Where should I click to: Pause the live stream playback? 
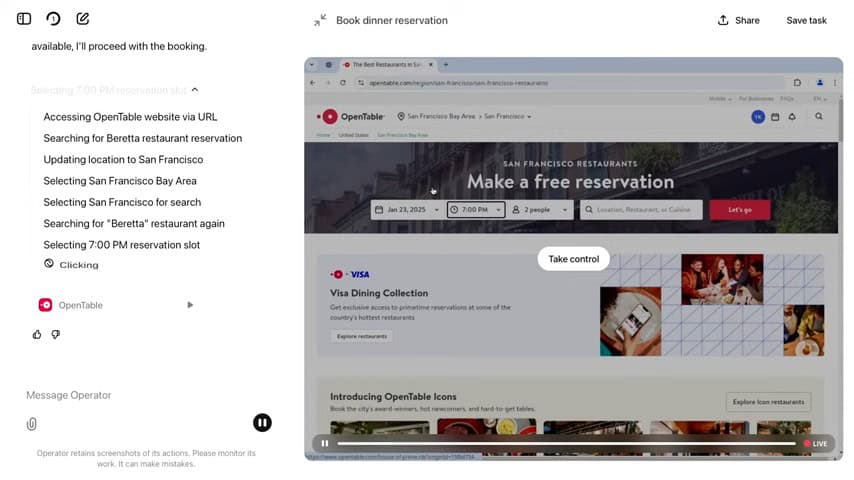click(x=325, y=443)
